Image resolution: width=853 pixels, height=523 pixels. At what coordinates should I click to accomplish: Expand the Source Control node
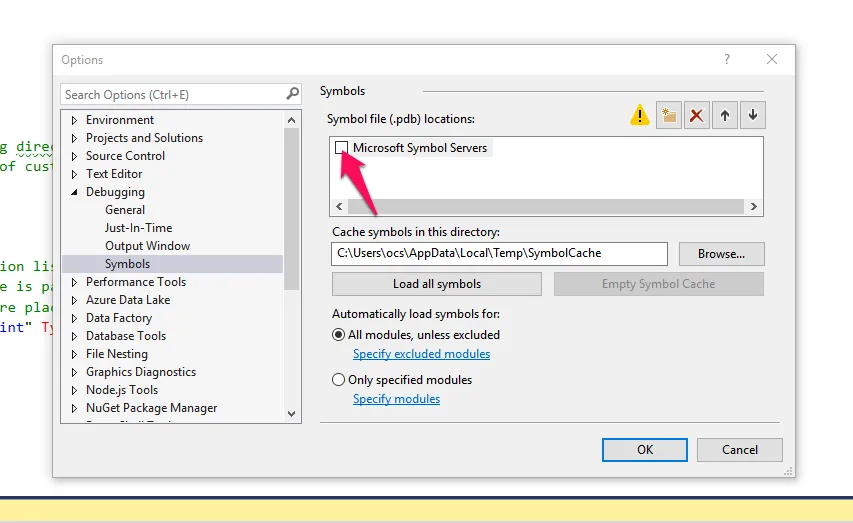[x=75, y=156]
